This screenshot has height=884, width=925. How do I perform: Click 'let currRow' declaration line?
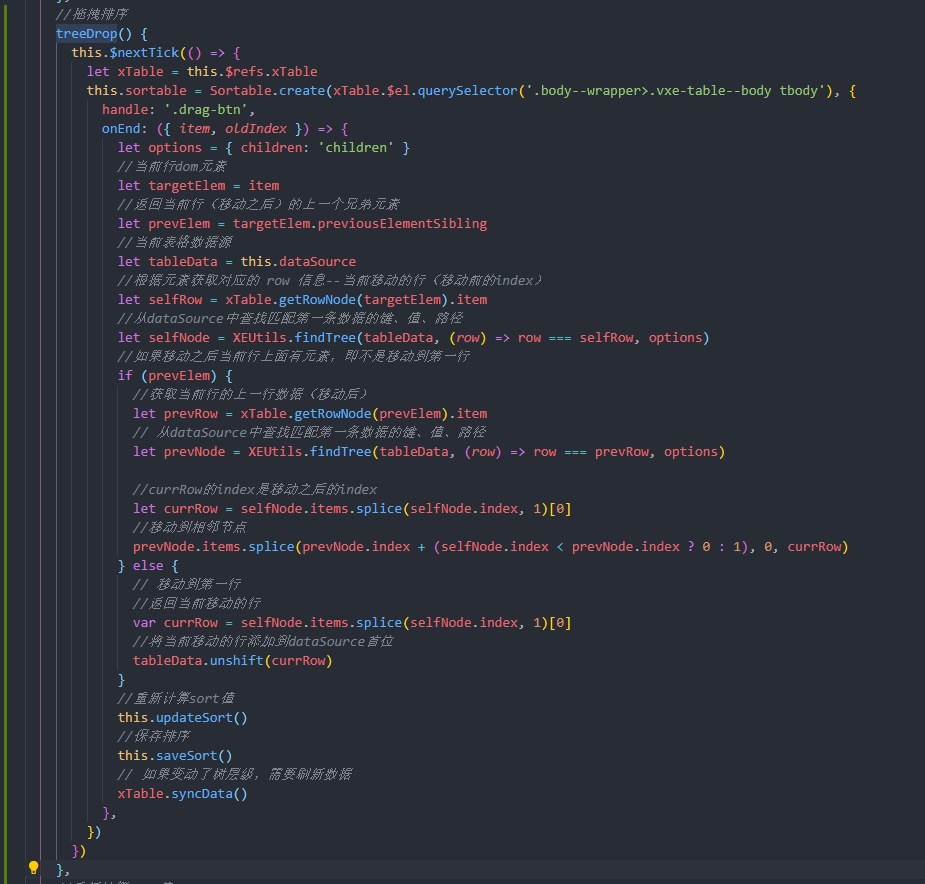point(352,508)
